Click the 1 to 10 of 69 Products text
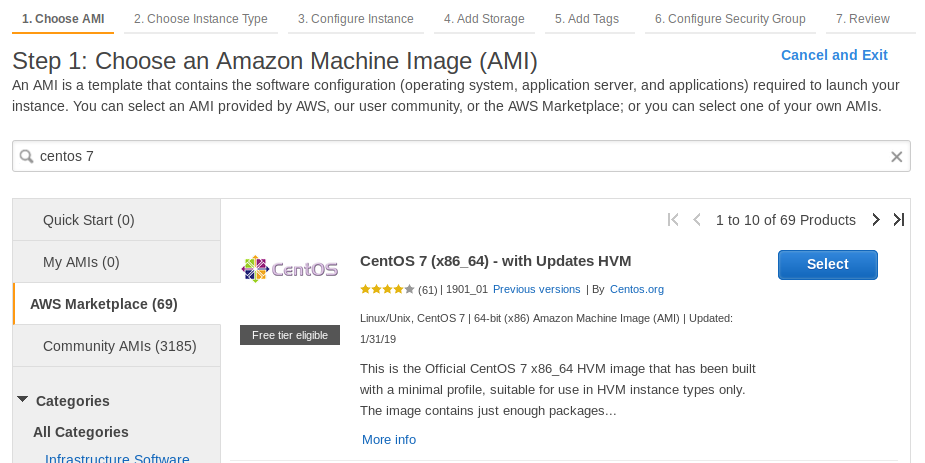Image resolution: width=925 pixels, height=463 pixels. 786,220
